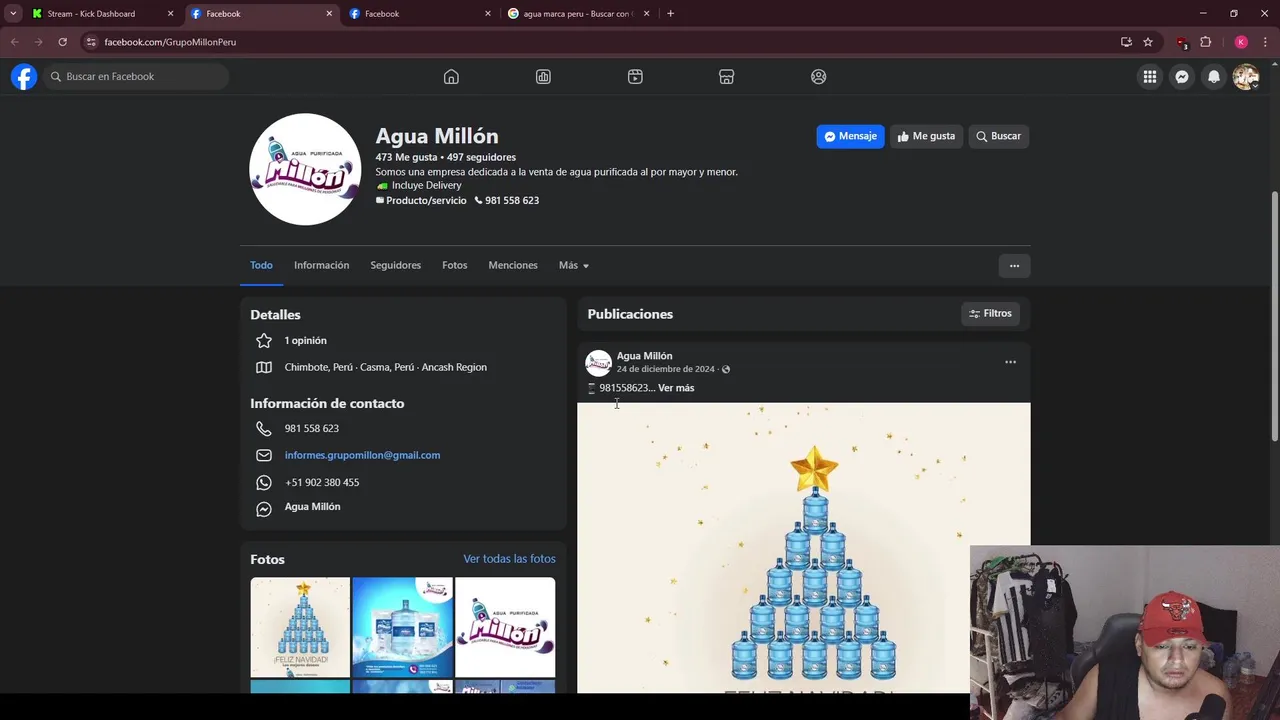Open the Chrome extensions puzzle icon
The image size is (1280, 720).
[x=1206, y=42]
